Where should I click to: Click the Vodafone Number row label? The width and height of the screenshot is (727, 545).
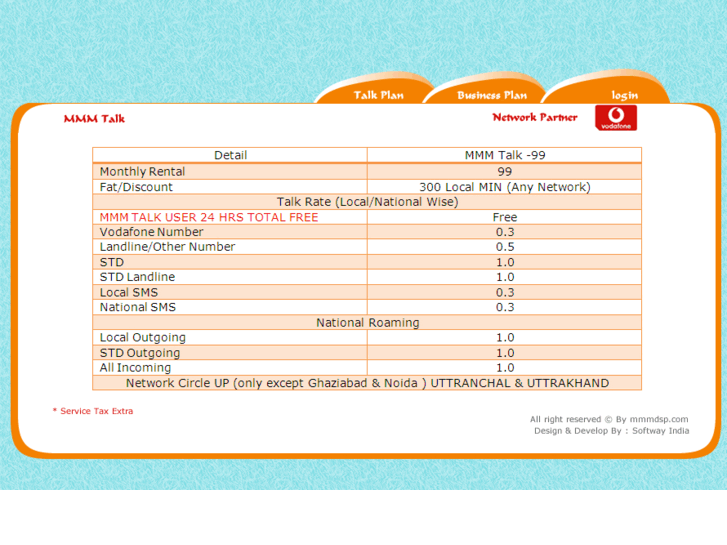point(152,232)
